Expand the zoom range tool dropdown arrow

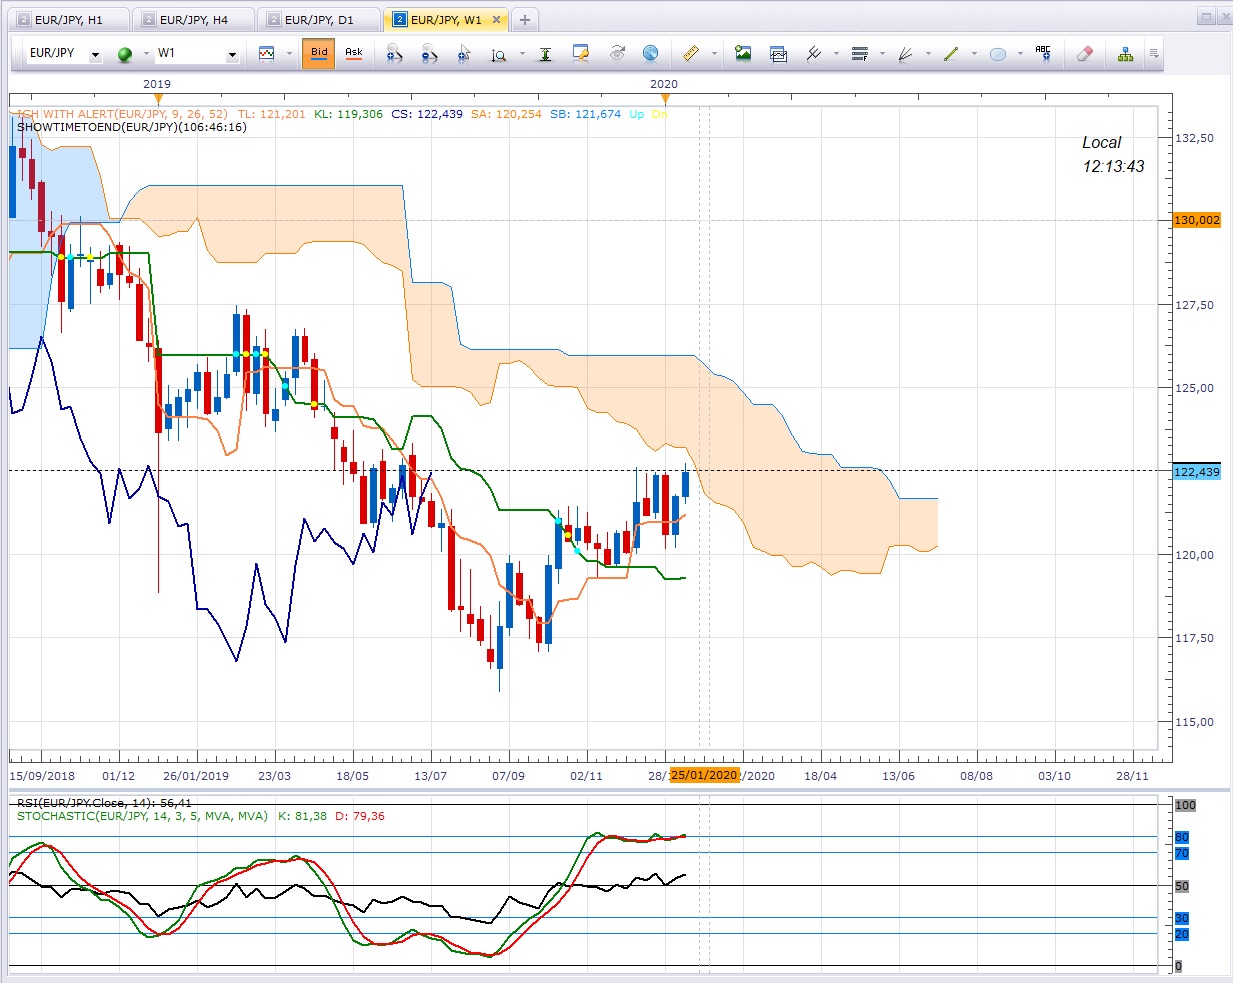521,54
